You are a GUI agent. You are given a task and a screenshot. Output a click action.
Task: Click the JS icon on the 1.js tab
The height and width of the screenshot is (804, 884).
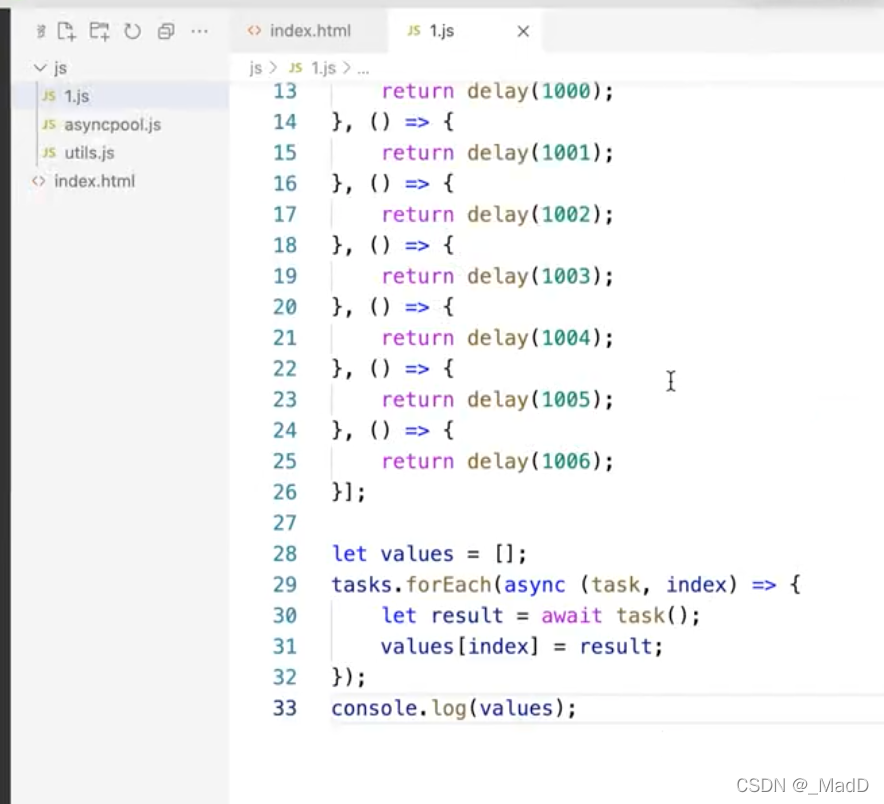414,30
